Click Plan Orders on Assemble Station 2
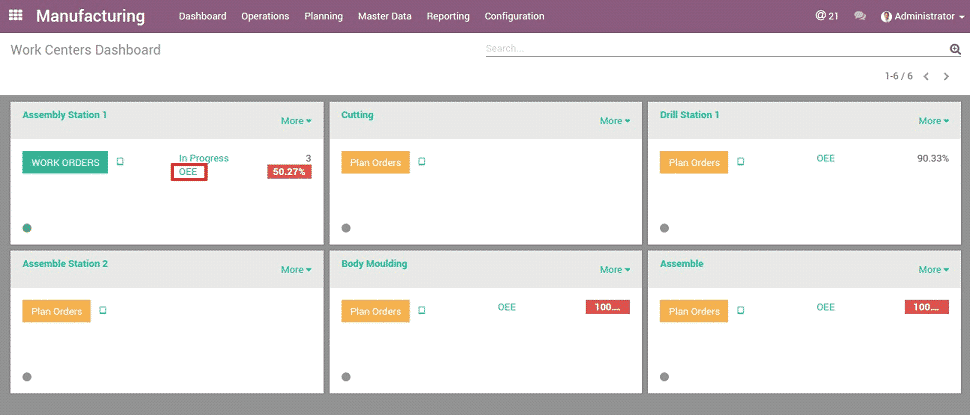Viewport: 970px width, 415px height. pos(56,312)
